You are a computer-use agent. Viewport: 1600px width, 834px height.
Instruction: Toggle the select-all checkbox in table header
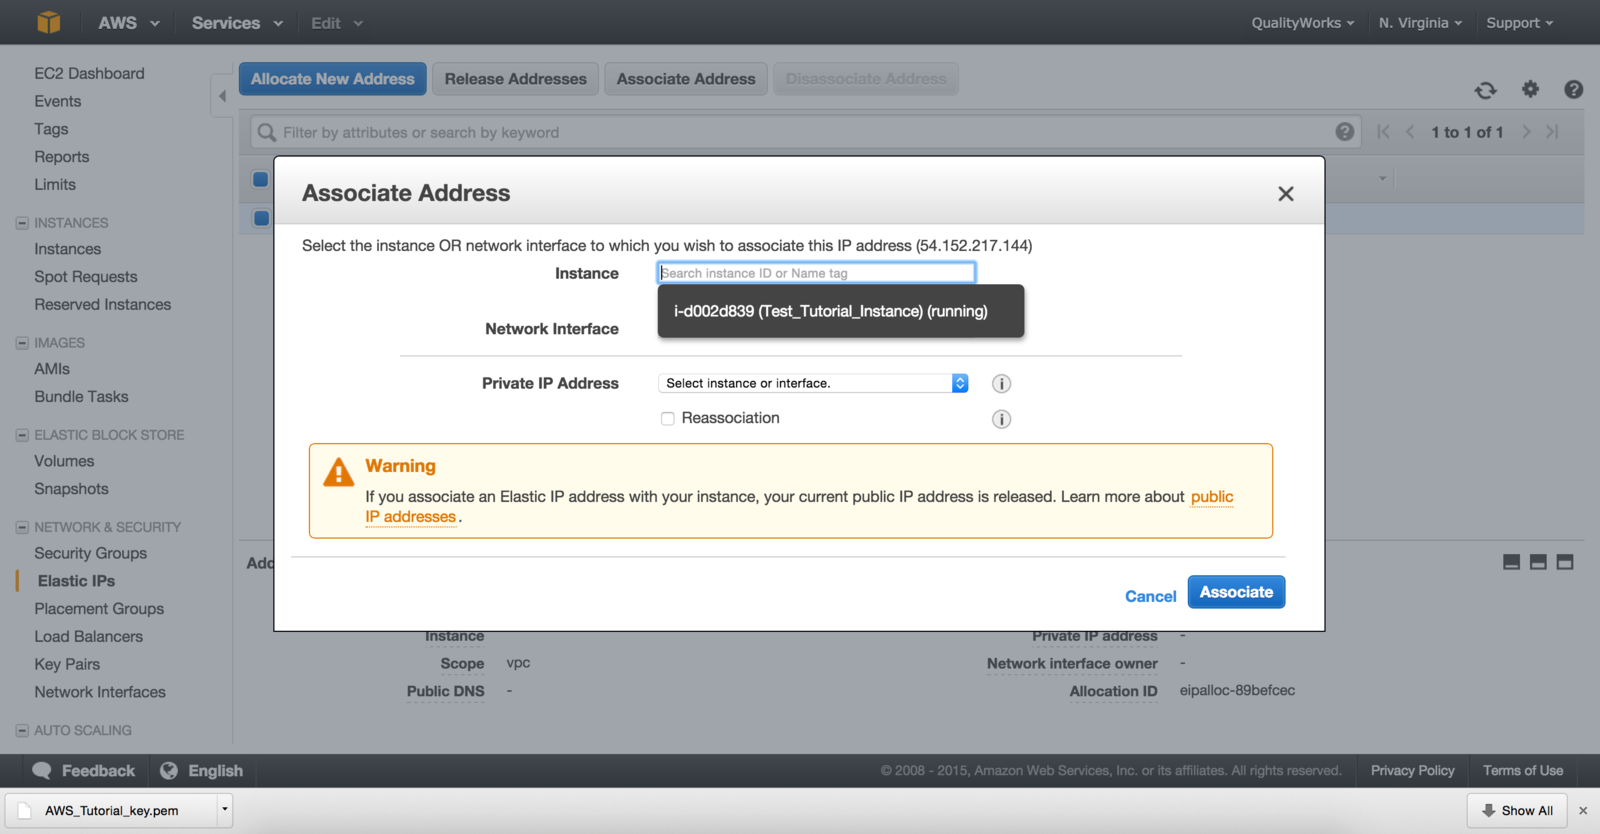point(260,179)
